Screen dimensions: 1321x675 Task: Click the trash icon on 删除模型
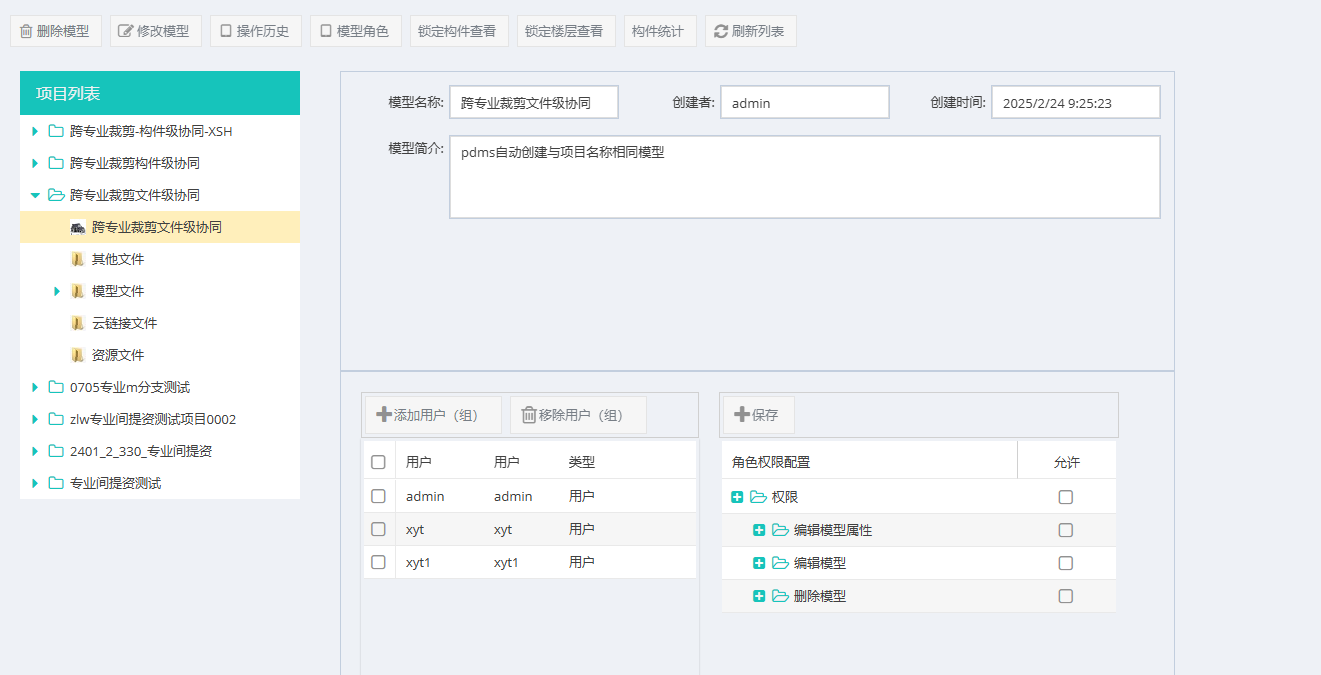coord(26,31)
